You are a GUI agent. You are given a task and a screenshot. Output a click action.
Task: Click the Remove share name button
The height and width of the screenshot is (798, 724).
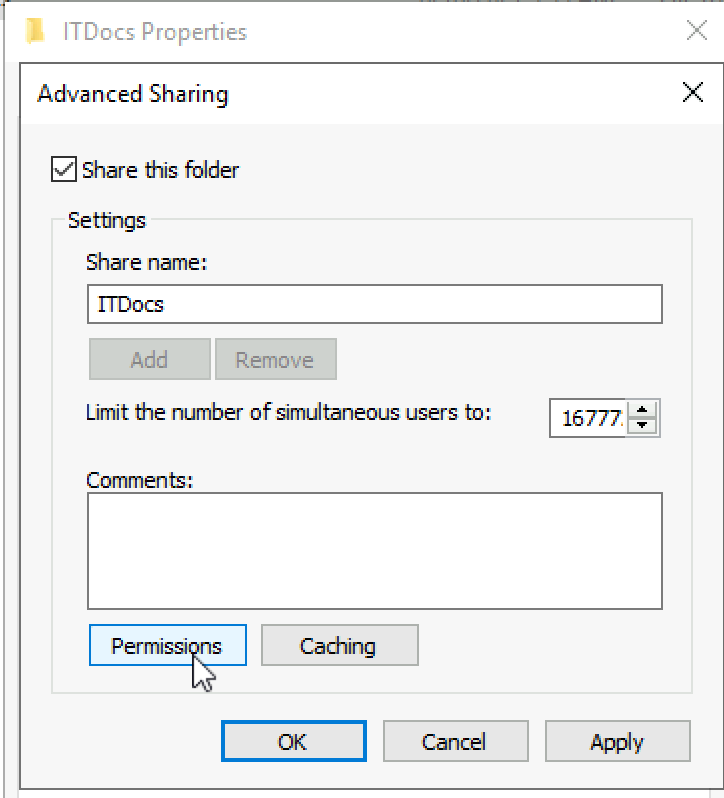[x=276, y=359]
